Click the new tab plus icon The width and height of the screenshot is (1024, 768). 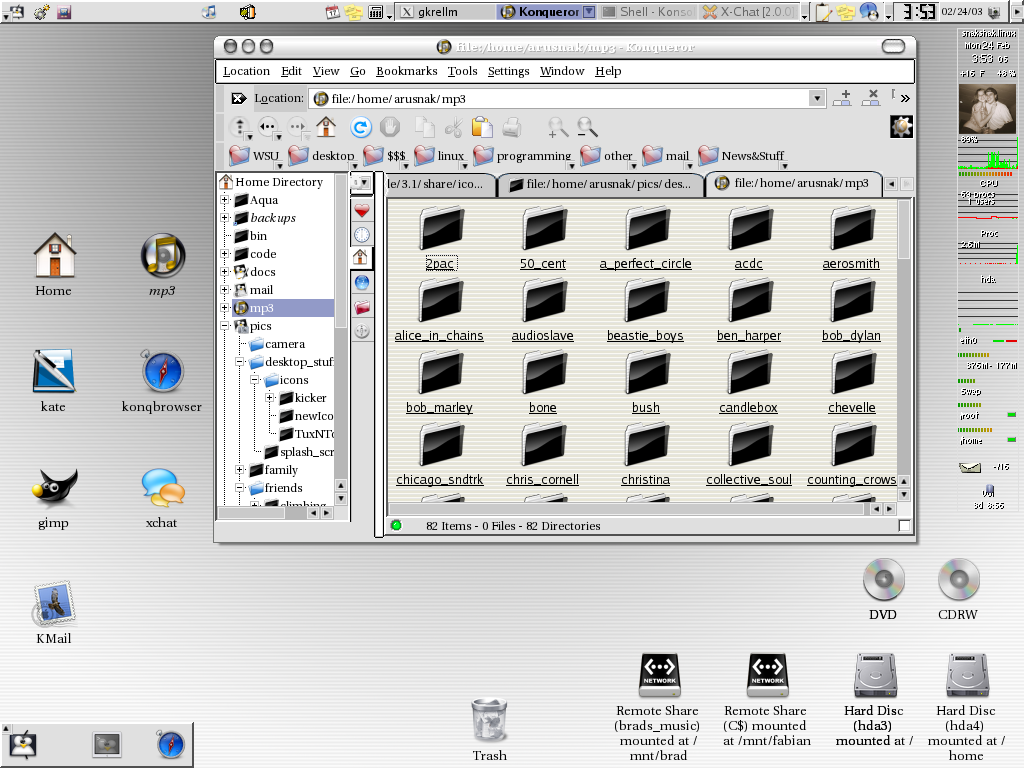tap(842, 97)
